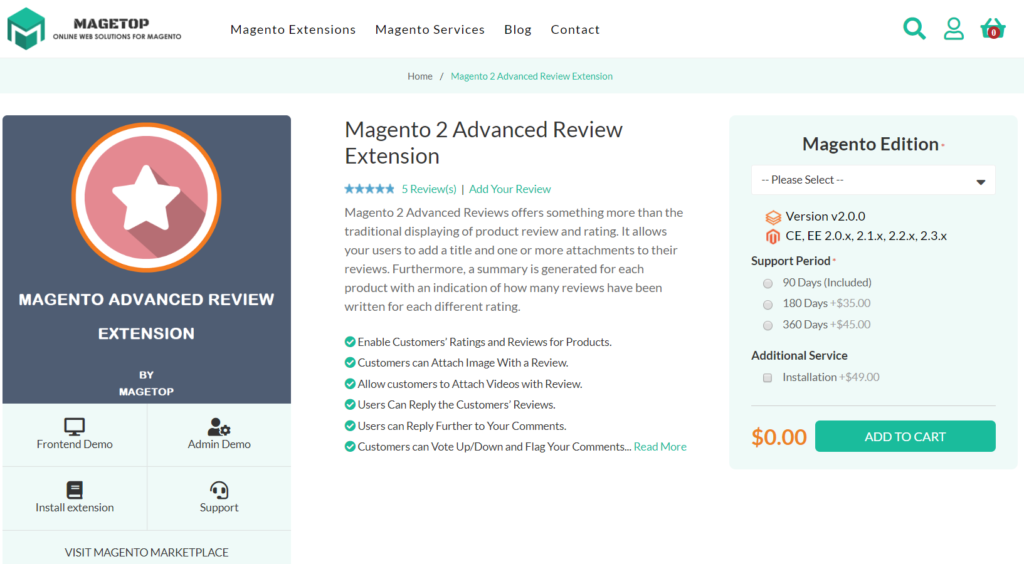Screen dimensions: 1024x564
Task: Click the search magnifier icon
Action: [914, 29]
